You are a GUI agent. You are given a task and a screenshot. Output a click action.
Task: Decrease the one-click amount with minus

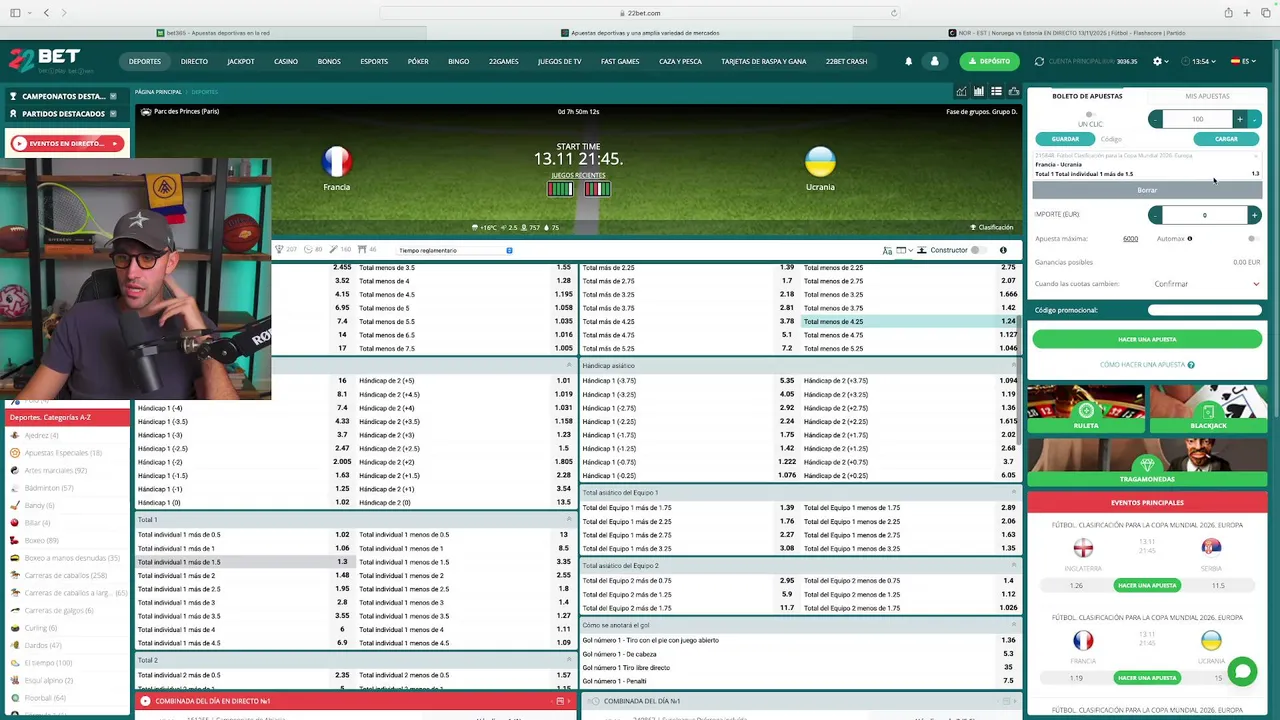1156,119
